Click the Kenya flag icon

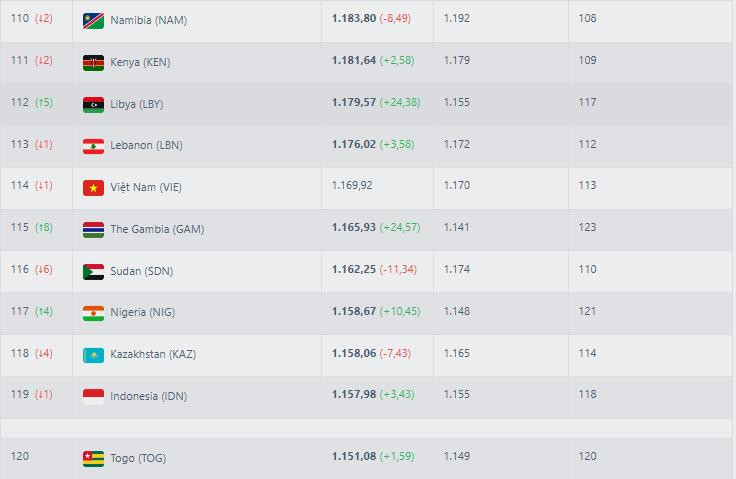(93, 62)
